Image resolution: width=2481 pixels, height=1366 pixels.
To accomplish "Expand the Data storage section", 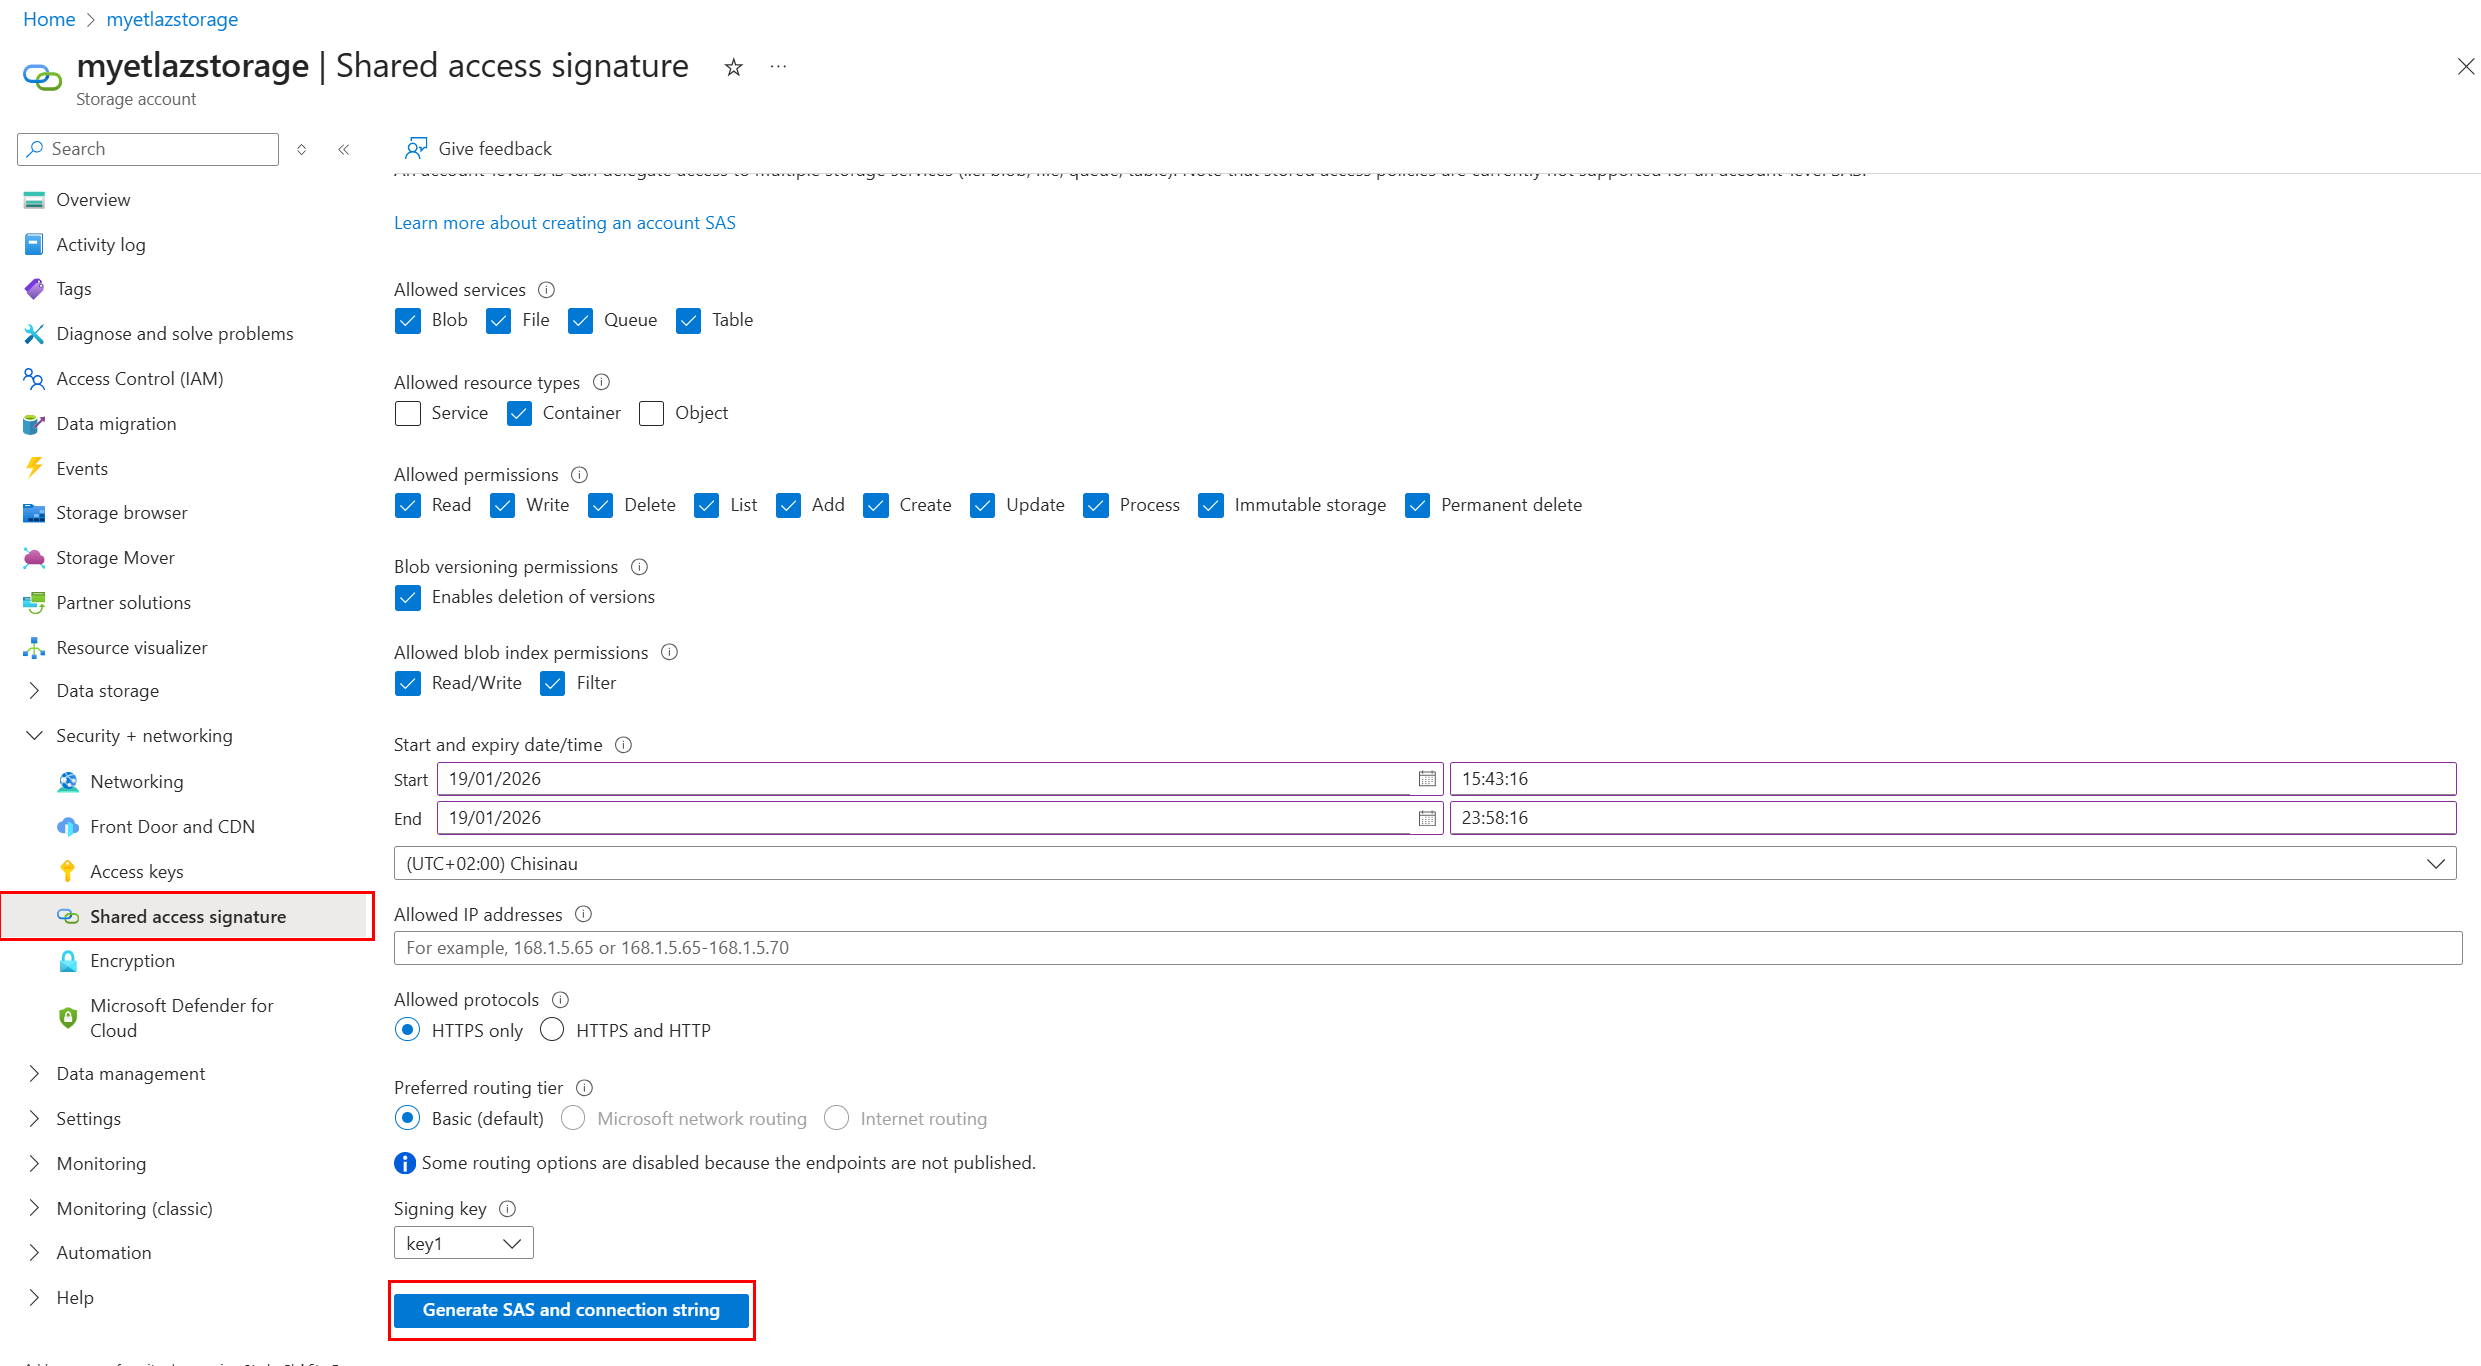I will tap(107, 691).
